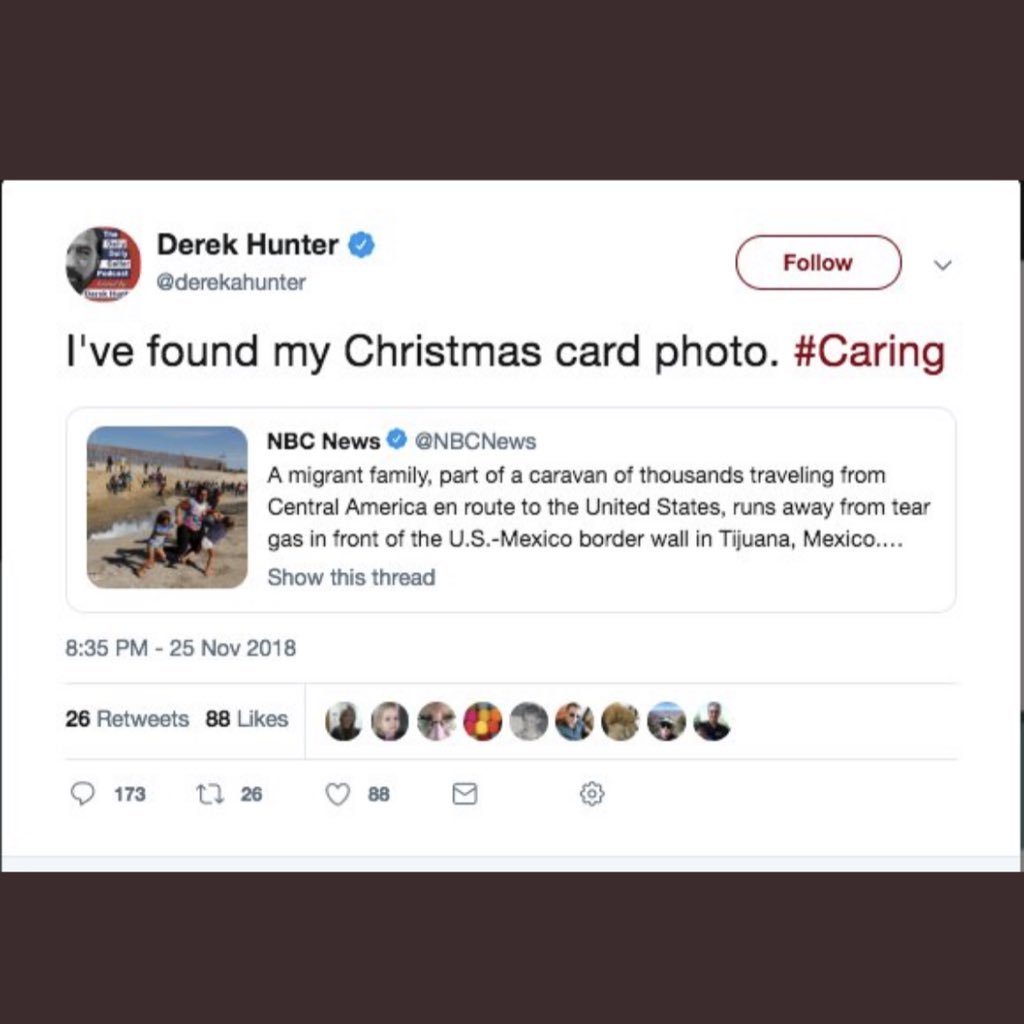Viewport: 1024px width, 1024px height.
Task: Follow Derek Hunter
Action: (x=818, y=263)
